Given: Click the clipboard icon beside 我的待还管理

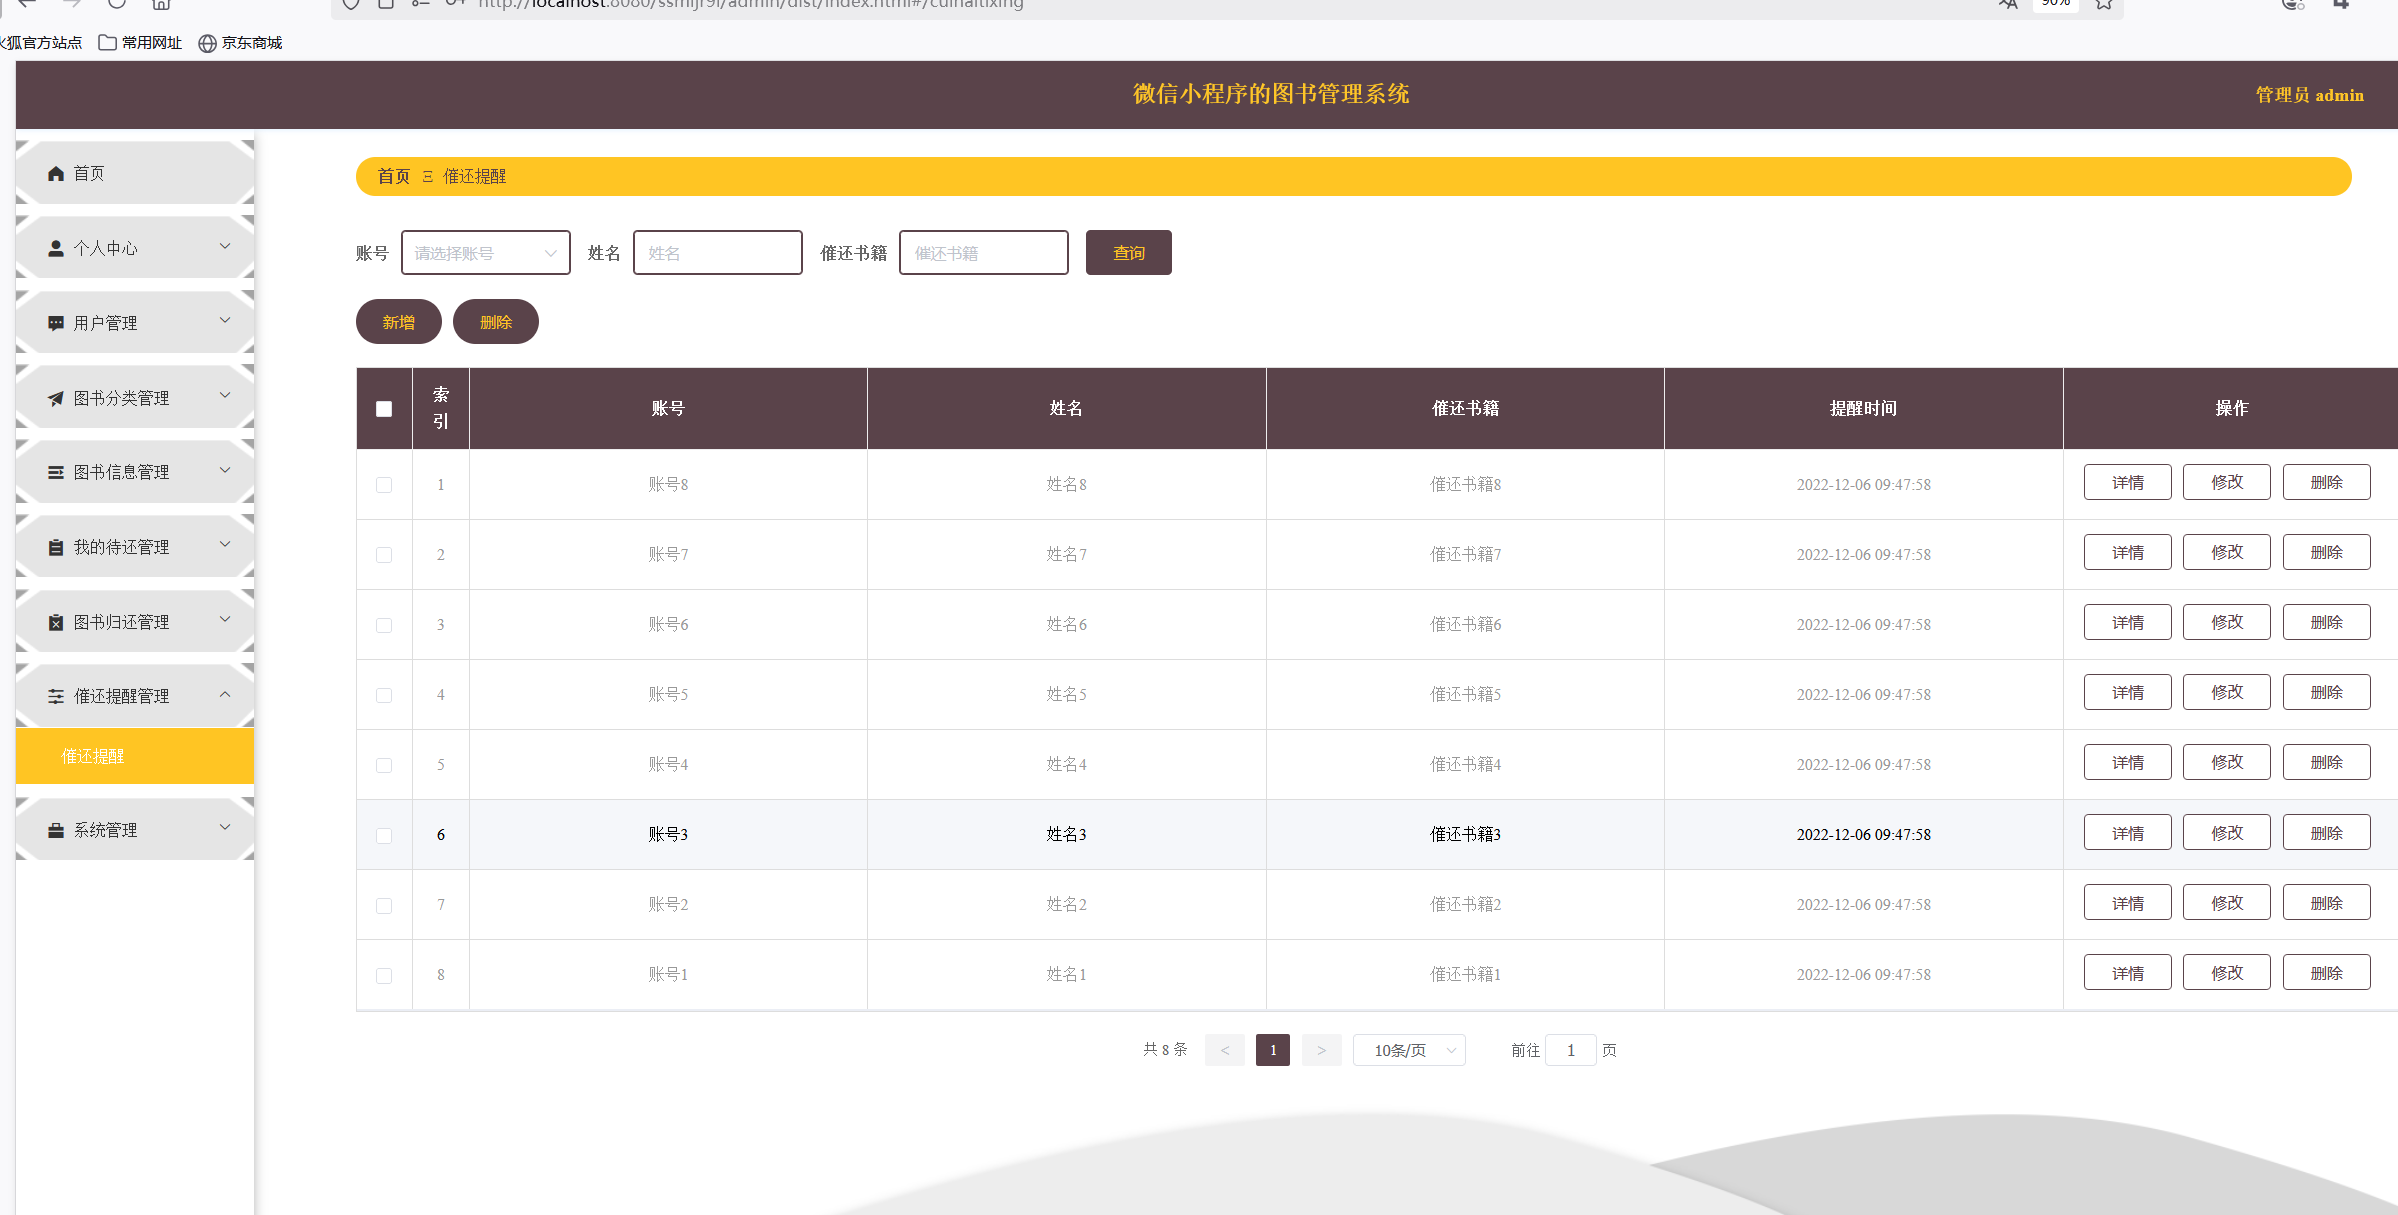Looking at the screenshot, I should point(56,548).
